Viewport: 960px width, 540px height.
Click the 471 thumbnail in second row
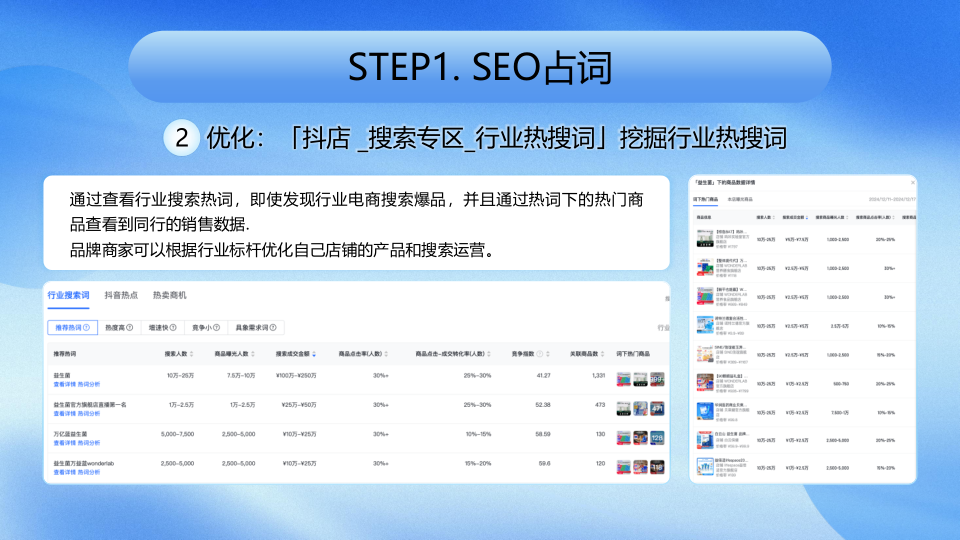[x=657, y=409]
